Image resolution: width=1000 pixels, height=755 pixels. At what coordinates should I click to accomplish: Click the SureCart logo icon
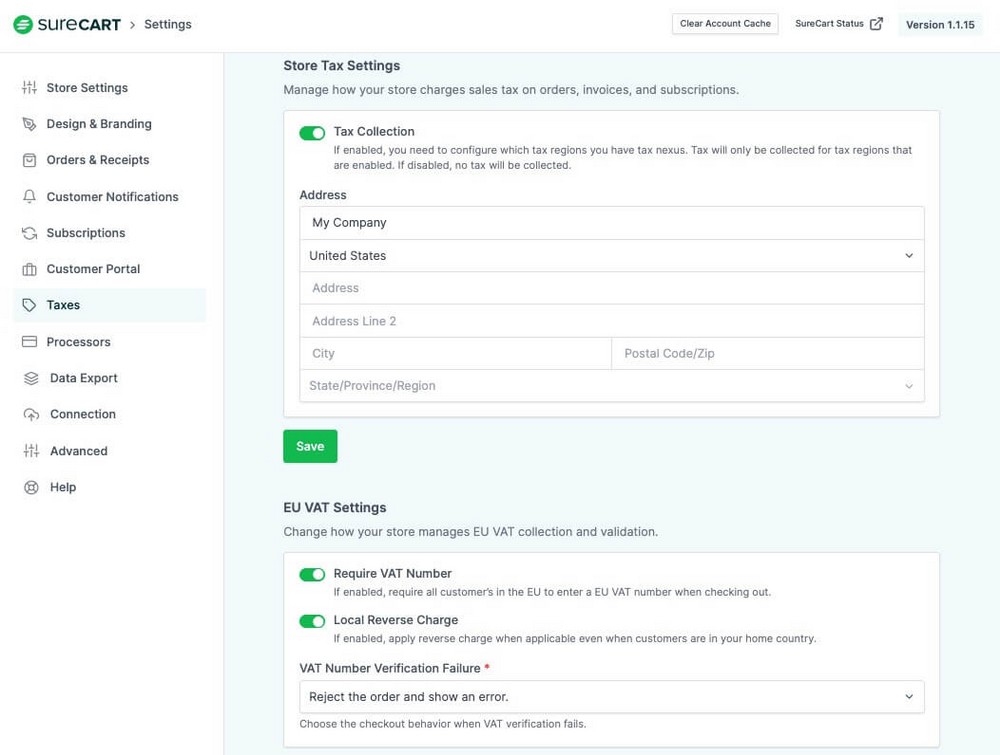point(23,24)
